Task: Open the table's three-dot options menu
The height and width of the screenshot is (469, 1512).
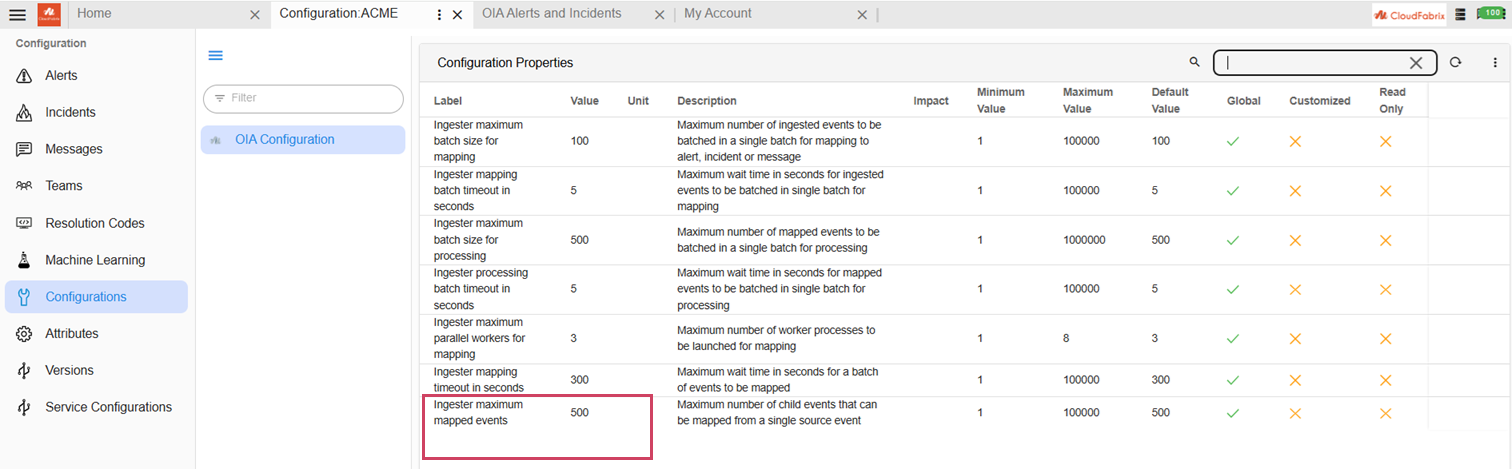Action: click(x=1495, y=62)
